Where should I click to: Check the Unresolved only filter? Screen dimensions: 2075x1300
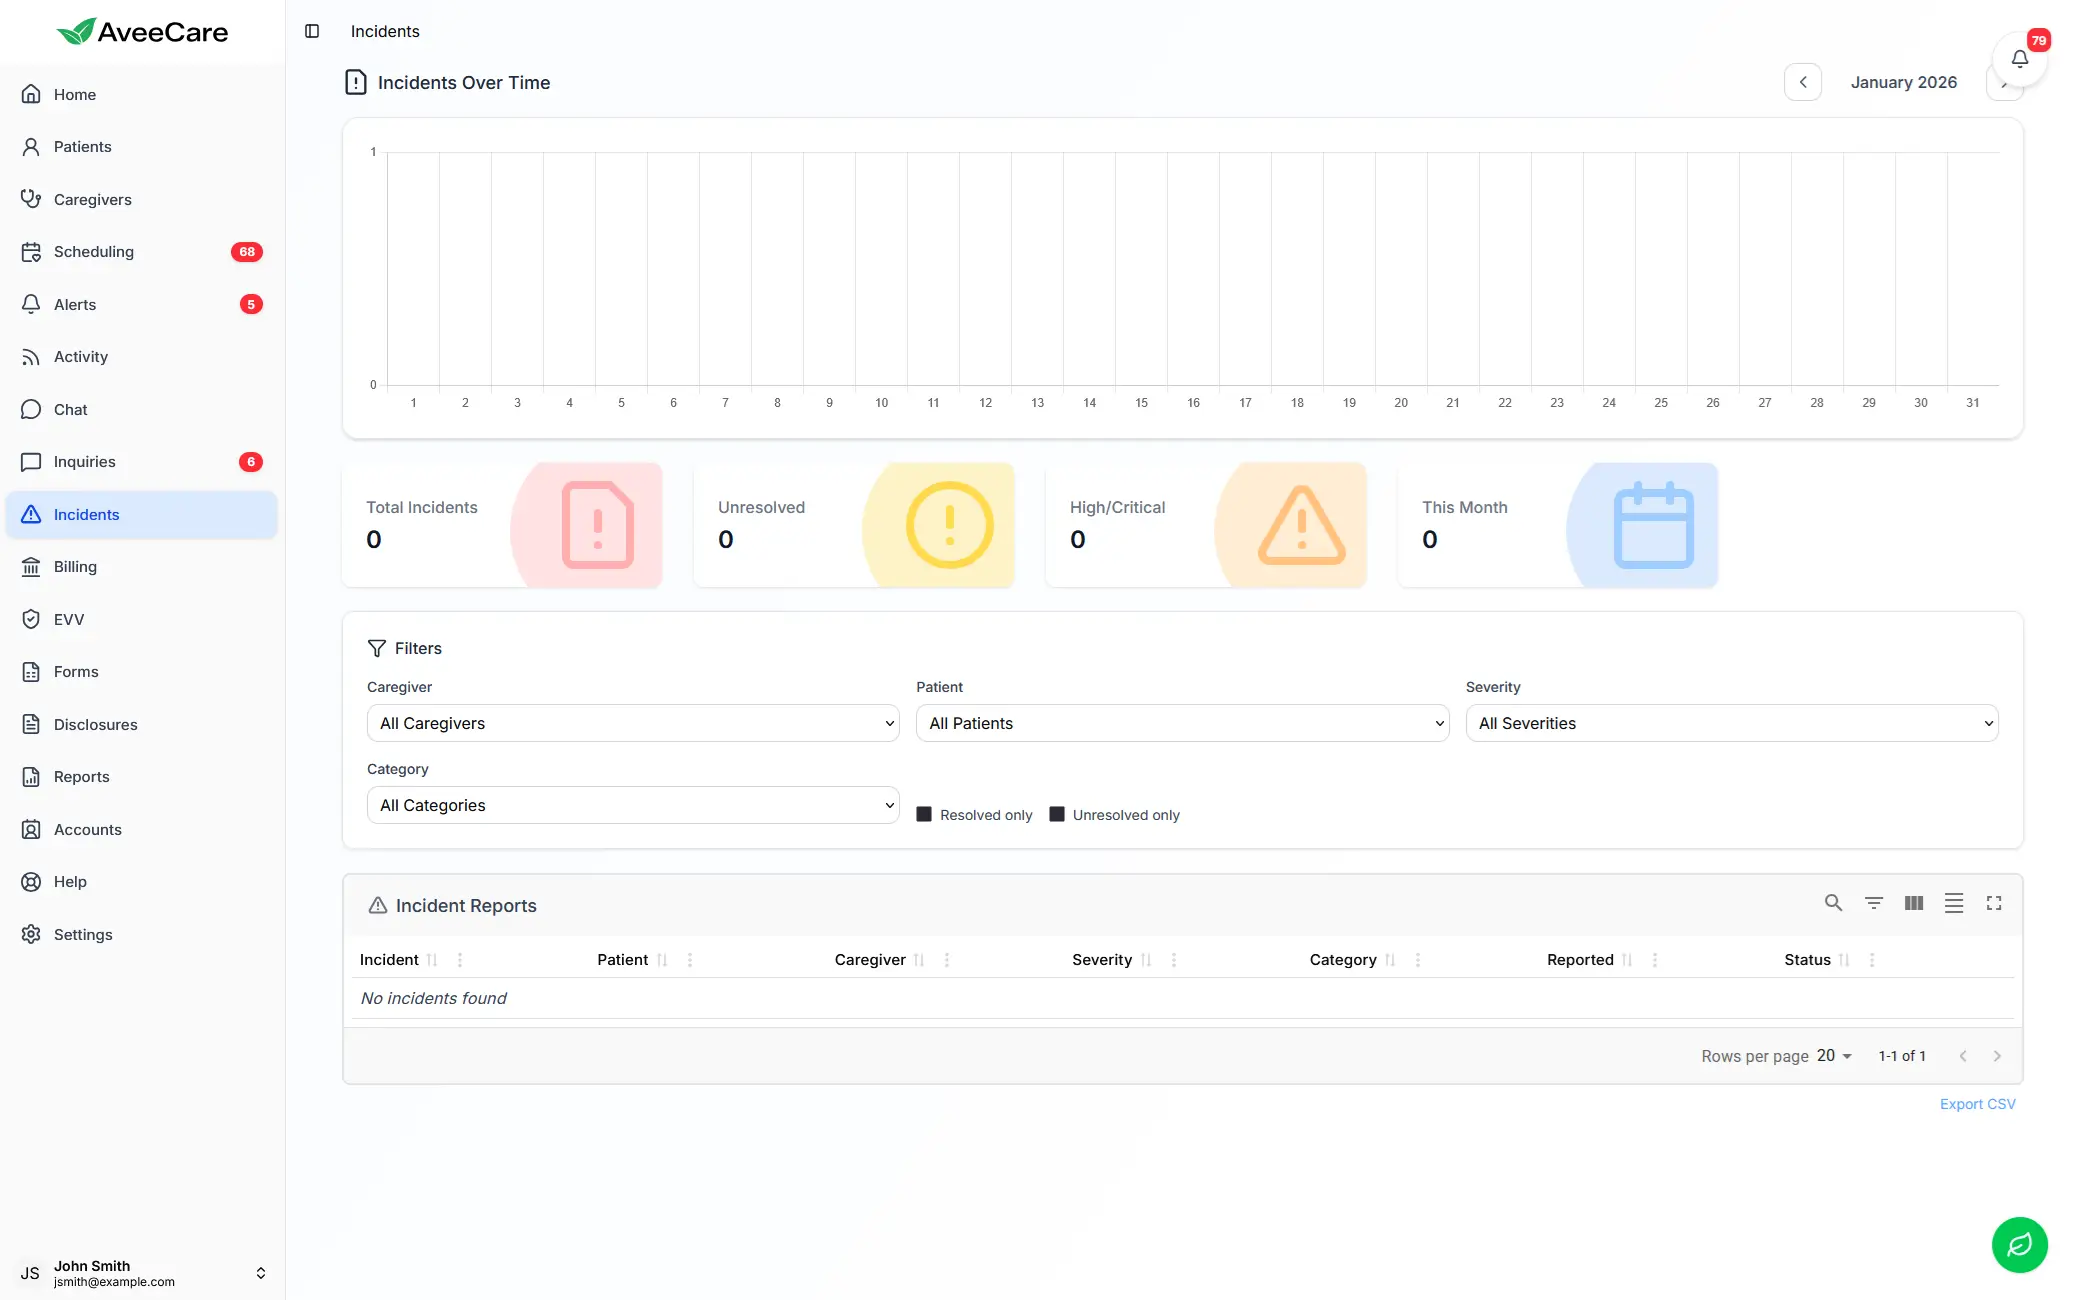point(1056,814)
